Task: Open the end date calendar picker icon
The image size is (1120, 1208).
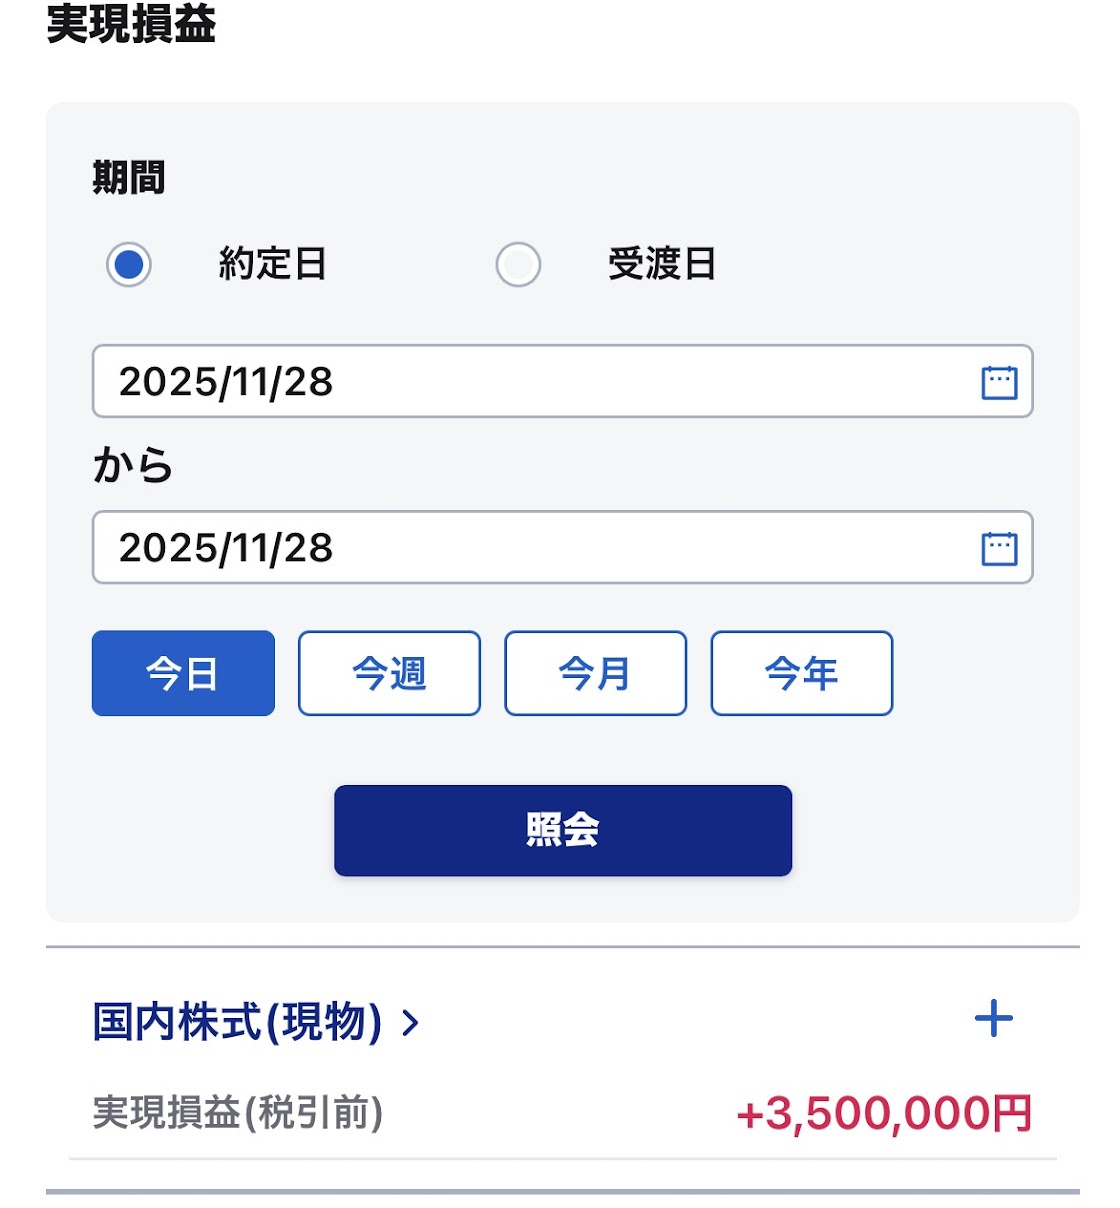Action: pos(999,548)
